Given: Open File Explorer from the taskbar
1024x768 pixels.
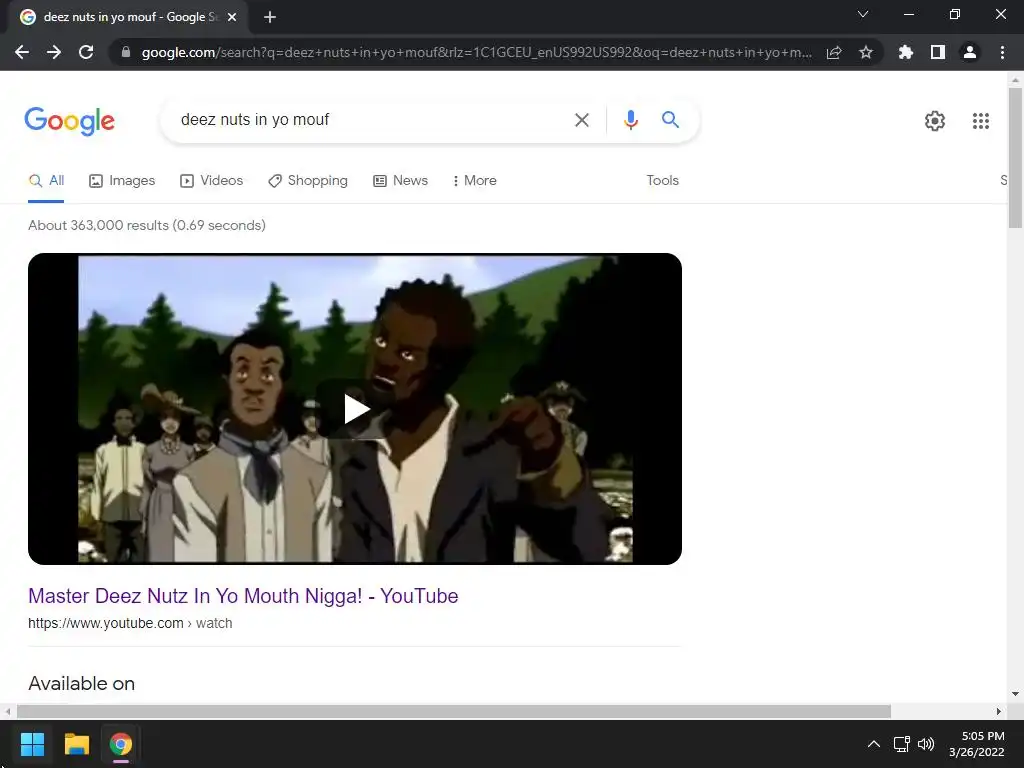Looking at the screenshot, I should click(76, 744).
